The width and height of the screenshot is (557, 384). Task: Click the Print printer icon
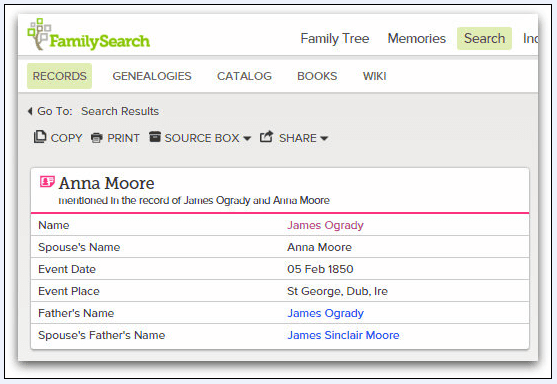[97, 137]
